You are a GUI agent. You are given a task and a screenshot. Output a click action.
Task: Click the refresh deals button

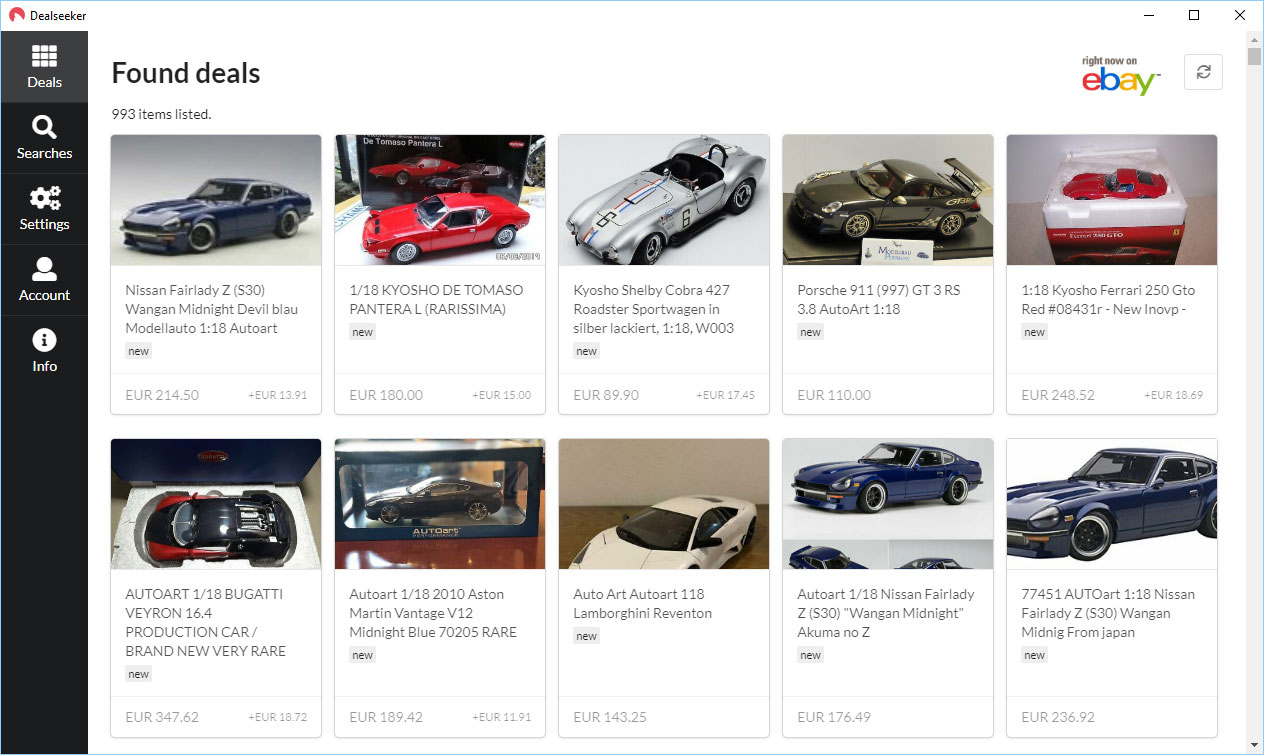tap(1203, 72)
